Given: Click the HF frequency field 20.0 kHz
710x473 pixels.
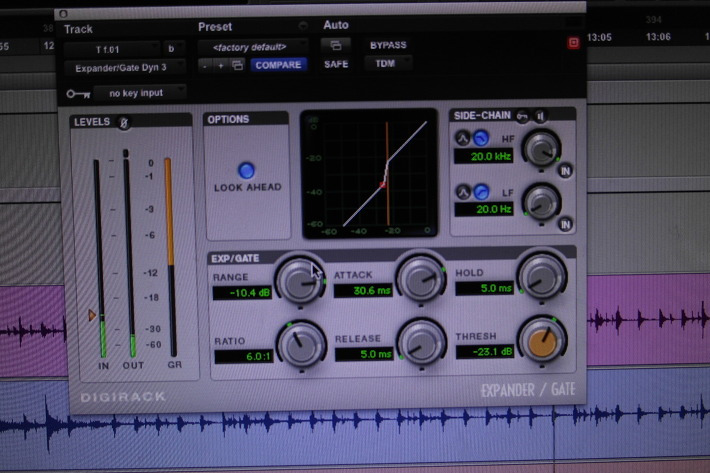Looking at the screenshot, I should (x=483, y=157).
